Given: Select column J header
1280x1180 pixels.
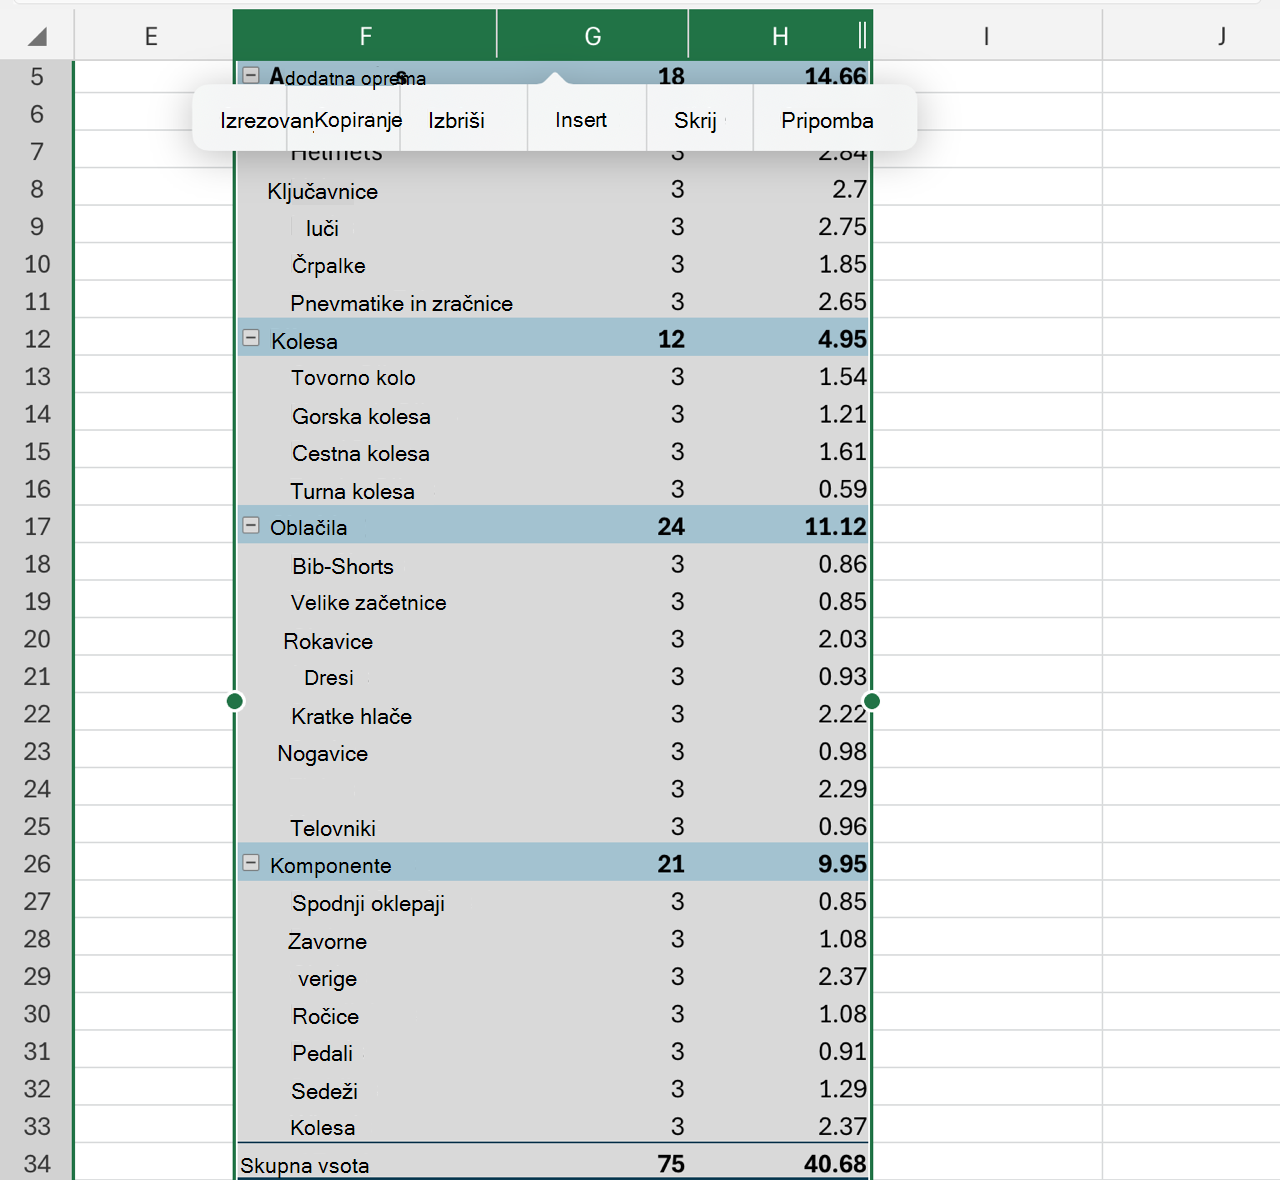Looking at the screenshot, I should pyautogui.click(x=1221, y=37).
